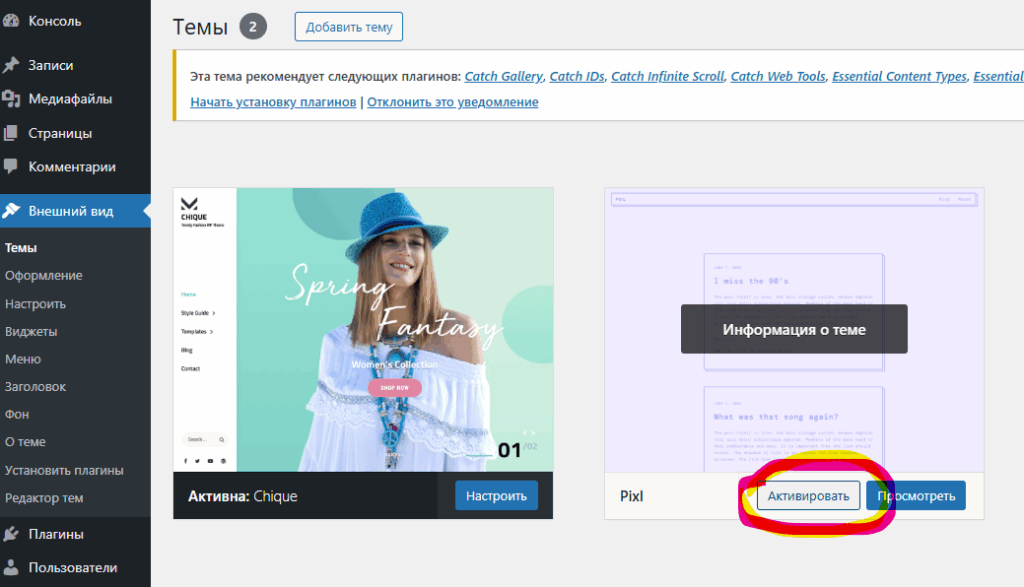This screenshot has width=1024, height=587.
Task: Click the plug icon beside Плагины
Action: click(12, 534)
